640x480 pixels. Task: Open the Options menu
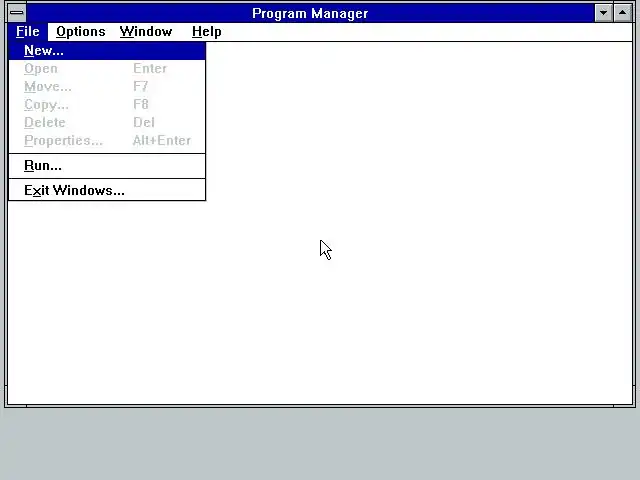coord(81,31)
